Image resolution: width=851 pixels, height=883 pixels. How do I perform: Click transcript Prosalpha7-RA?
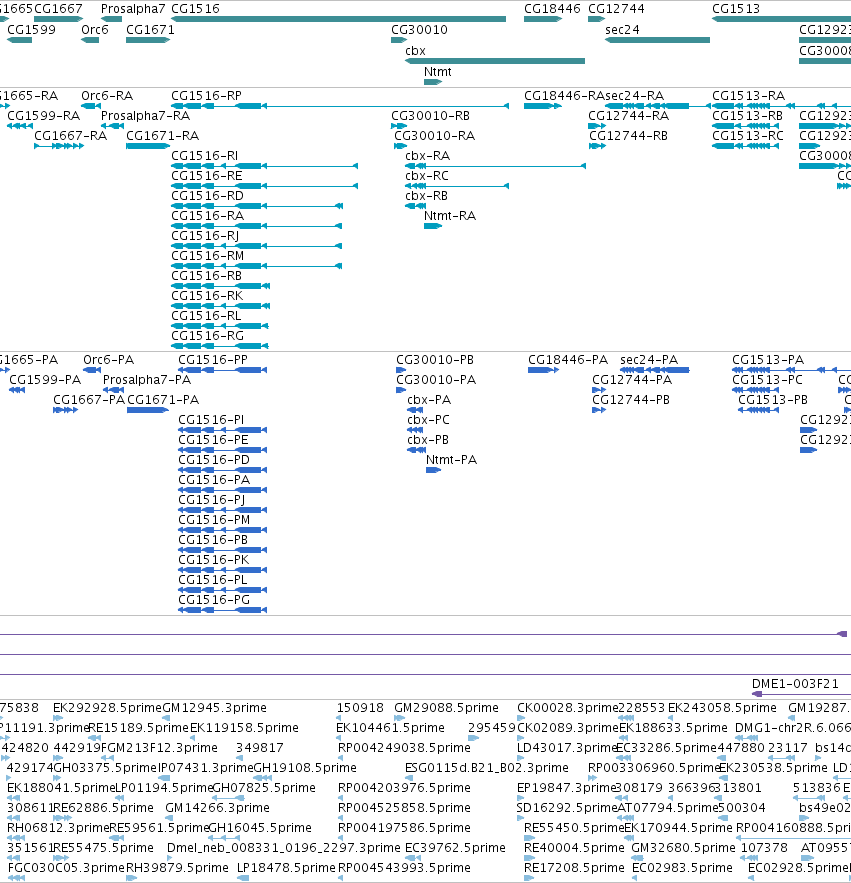click(x=145, y=115)
